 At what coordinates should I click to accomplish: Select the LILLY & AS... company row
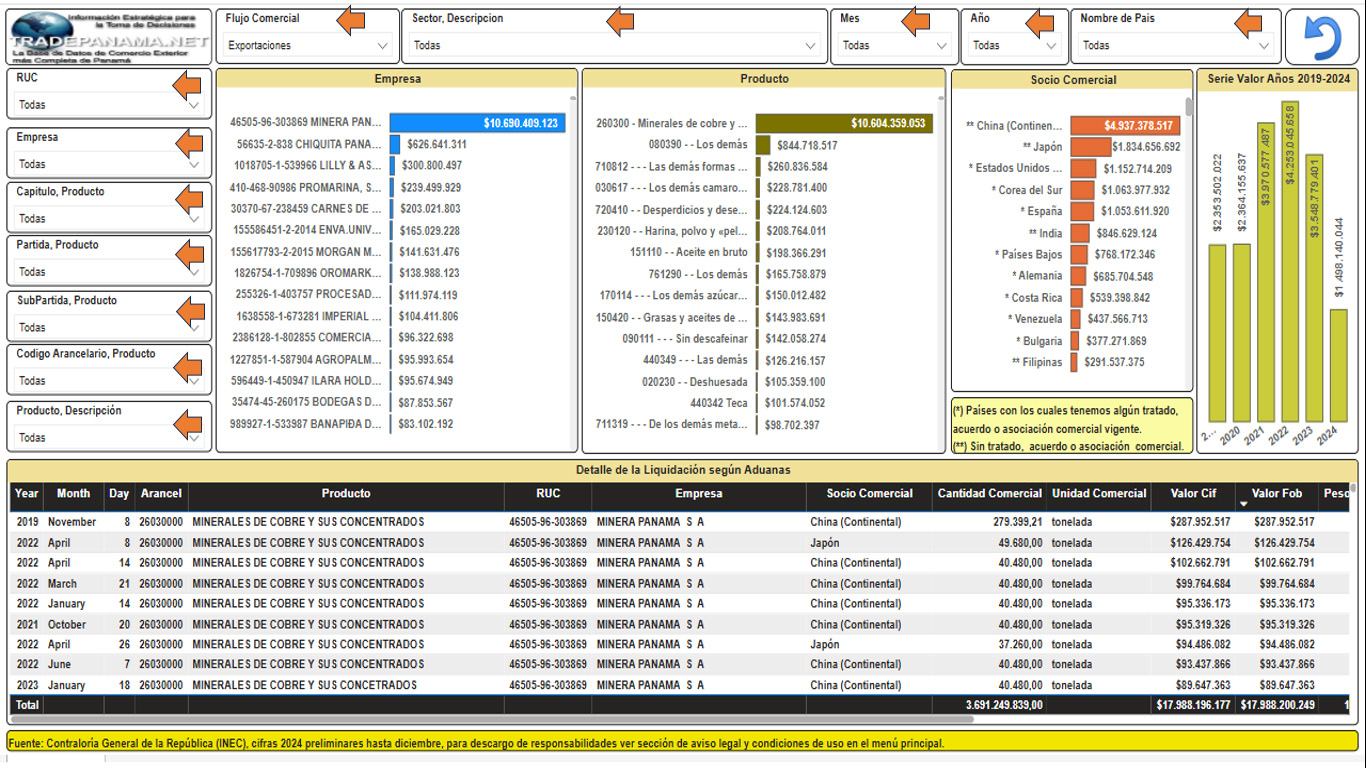pos(307,166)
